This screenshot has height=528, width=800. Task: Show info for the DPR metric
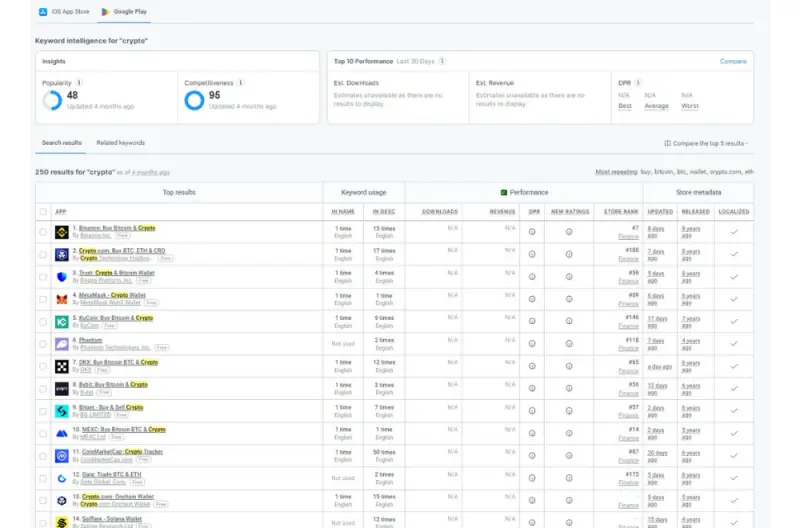click(x=638, y=83)
